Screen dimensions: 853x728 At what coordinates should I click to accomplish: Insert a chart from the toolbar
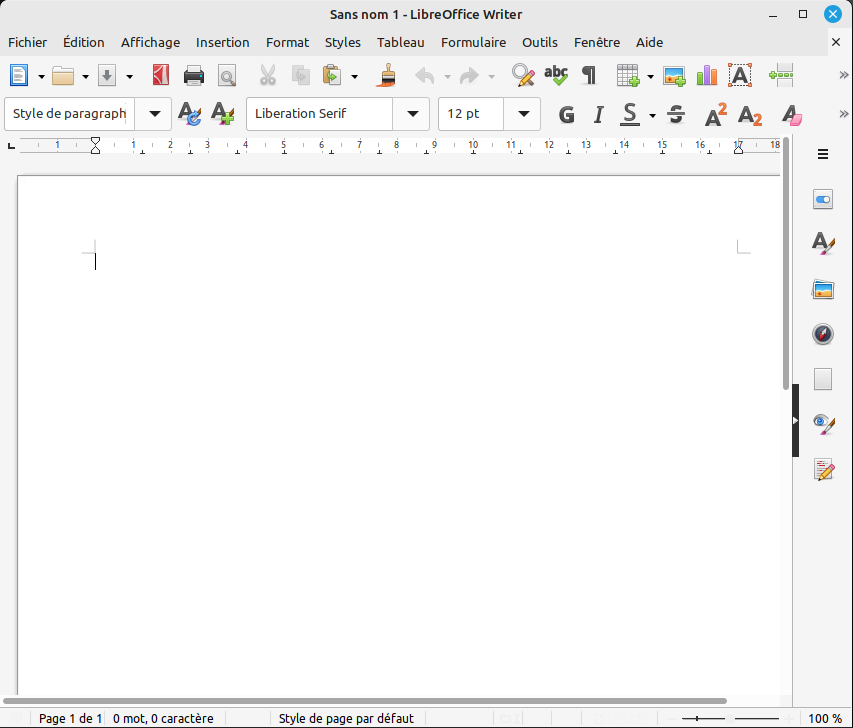point(707,75)
